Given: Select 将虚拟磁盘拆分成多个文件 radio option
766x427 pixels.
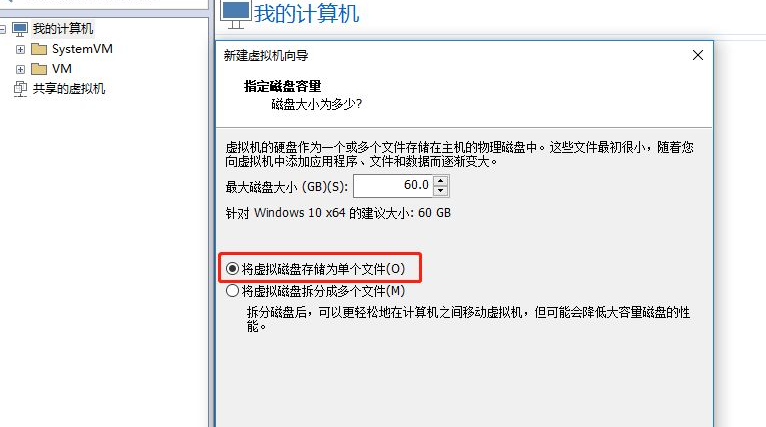Looking at the screenshot, I should click(232, 291).
